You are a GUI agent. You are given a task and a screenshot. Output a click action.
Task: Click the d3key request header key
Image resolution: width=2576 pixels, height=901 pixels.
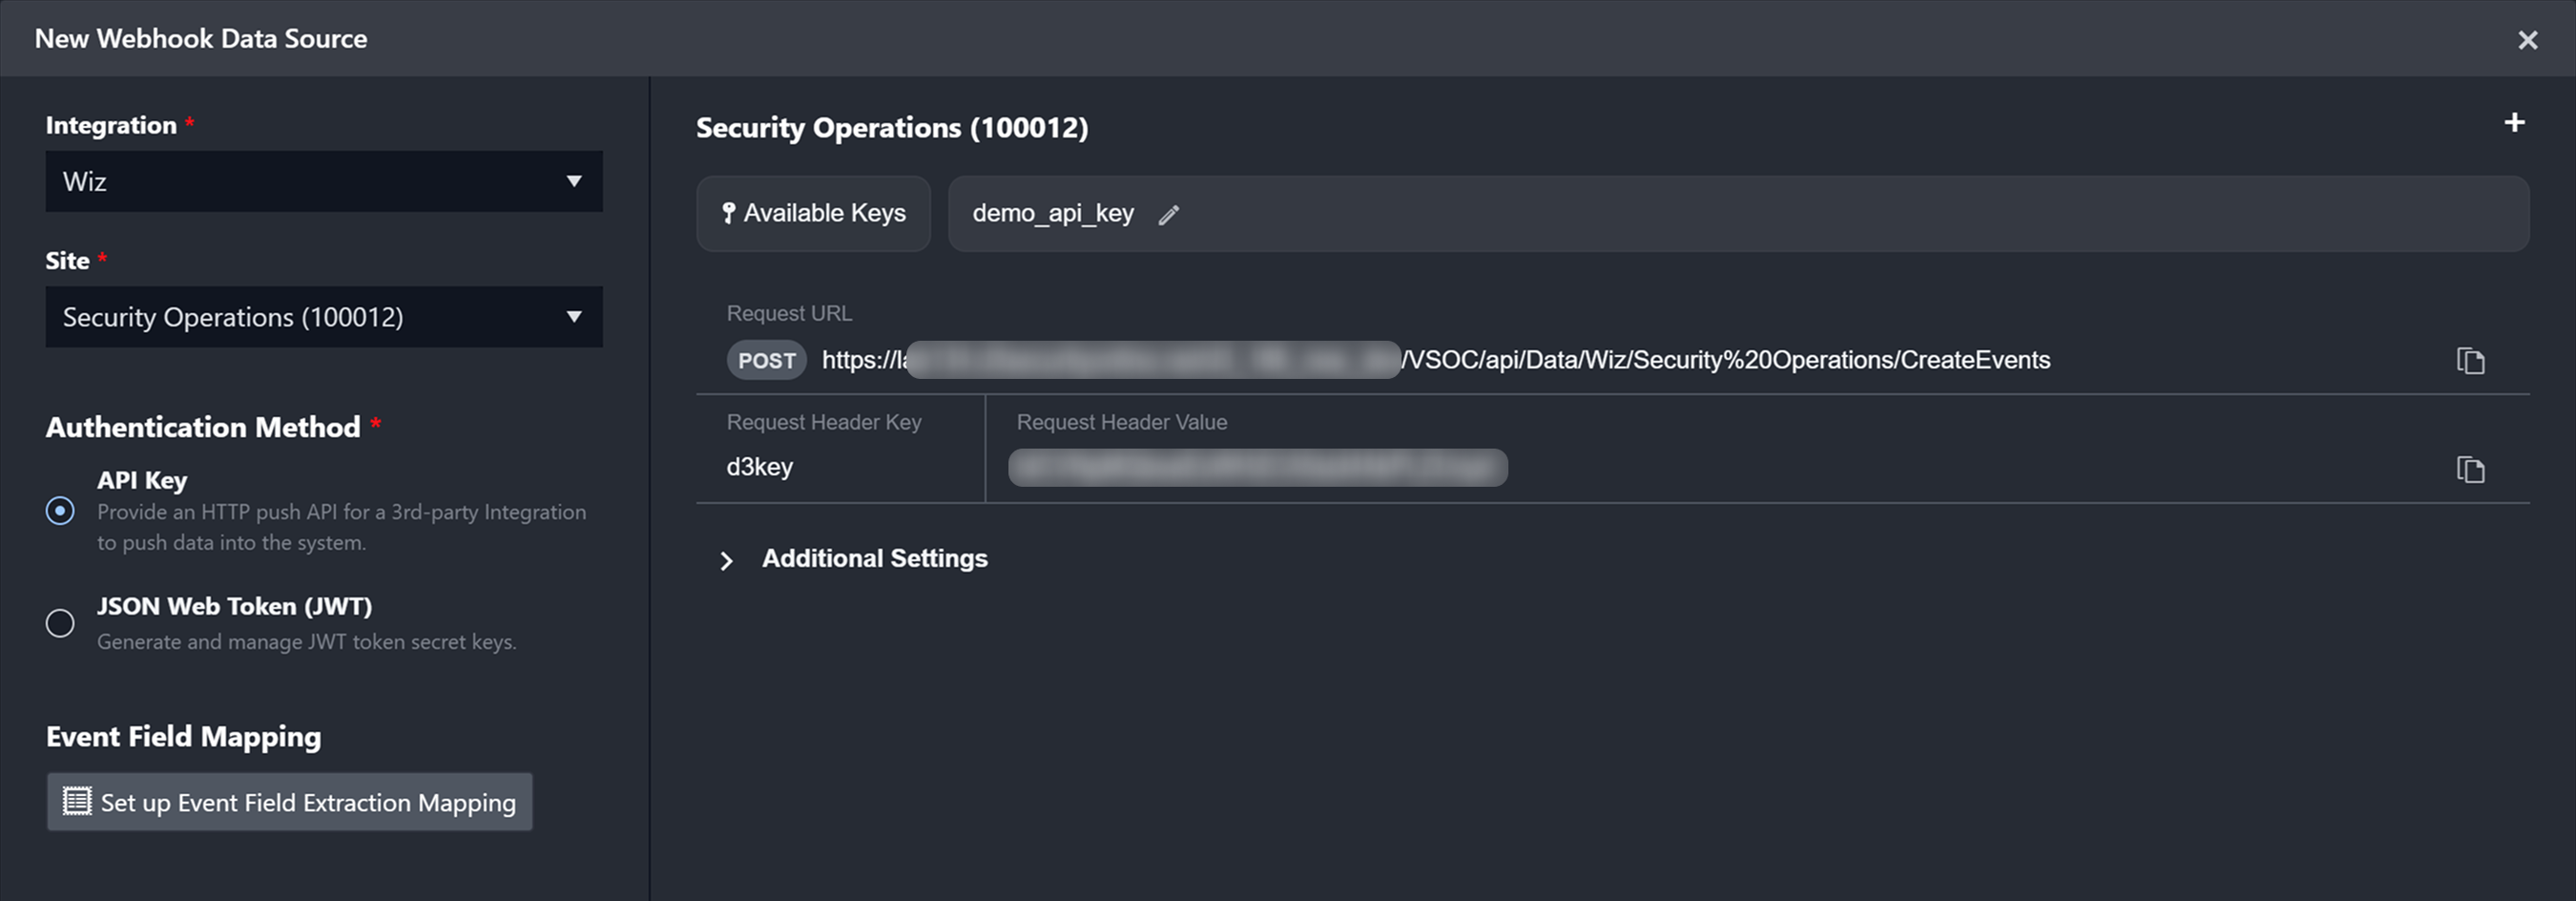(759, 467)
